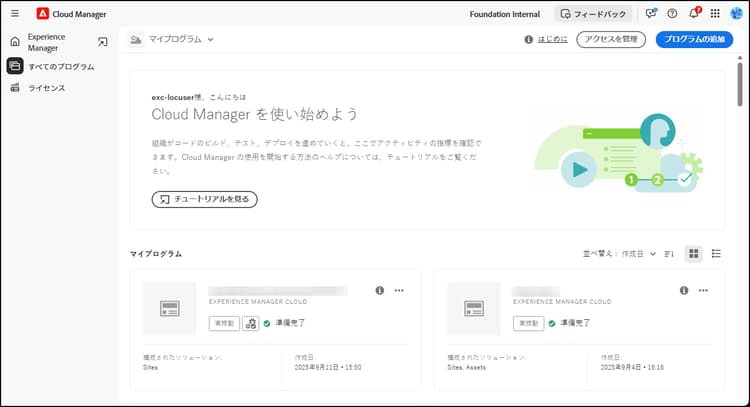Open the notifications bell icon

(694, 13)
